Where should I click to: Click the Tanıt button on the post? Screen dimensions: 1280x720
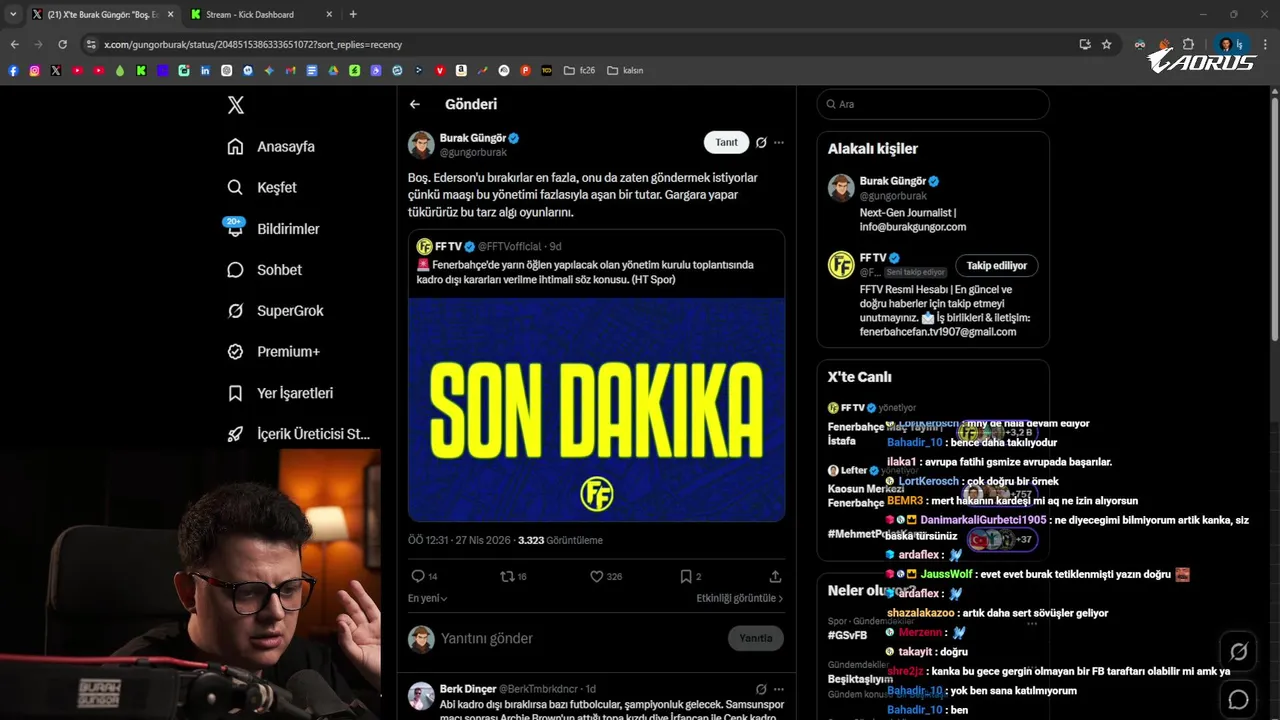point(726,142)
